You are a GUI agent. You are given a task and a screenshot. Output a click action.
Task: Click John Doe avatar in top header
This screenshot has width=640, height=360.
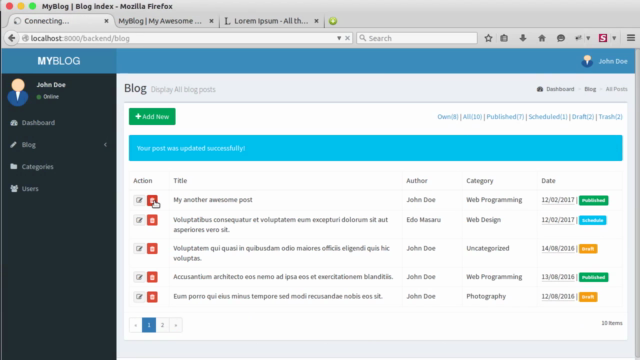(x=587, y=61)
